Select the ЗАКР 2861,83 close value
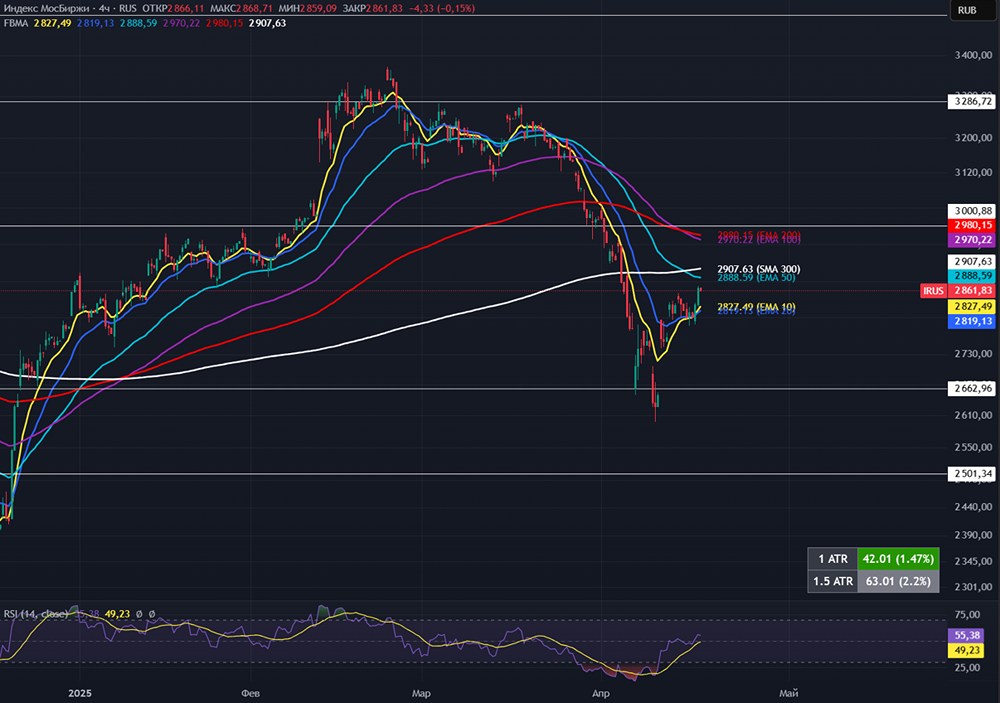1000x703 pixels. (x=372, y=8)
